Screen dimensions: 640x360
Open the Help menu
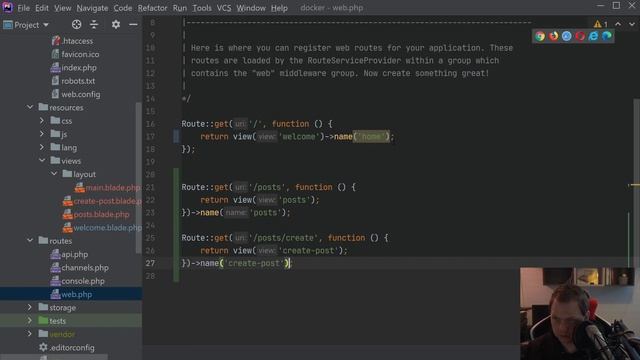[279, 8]
